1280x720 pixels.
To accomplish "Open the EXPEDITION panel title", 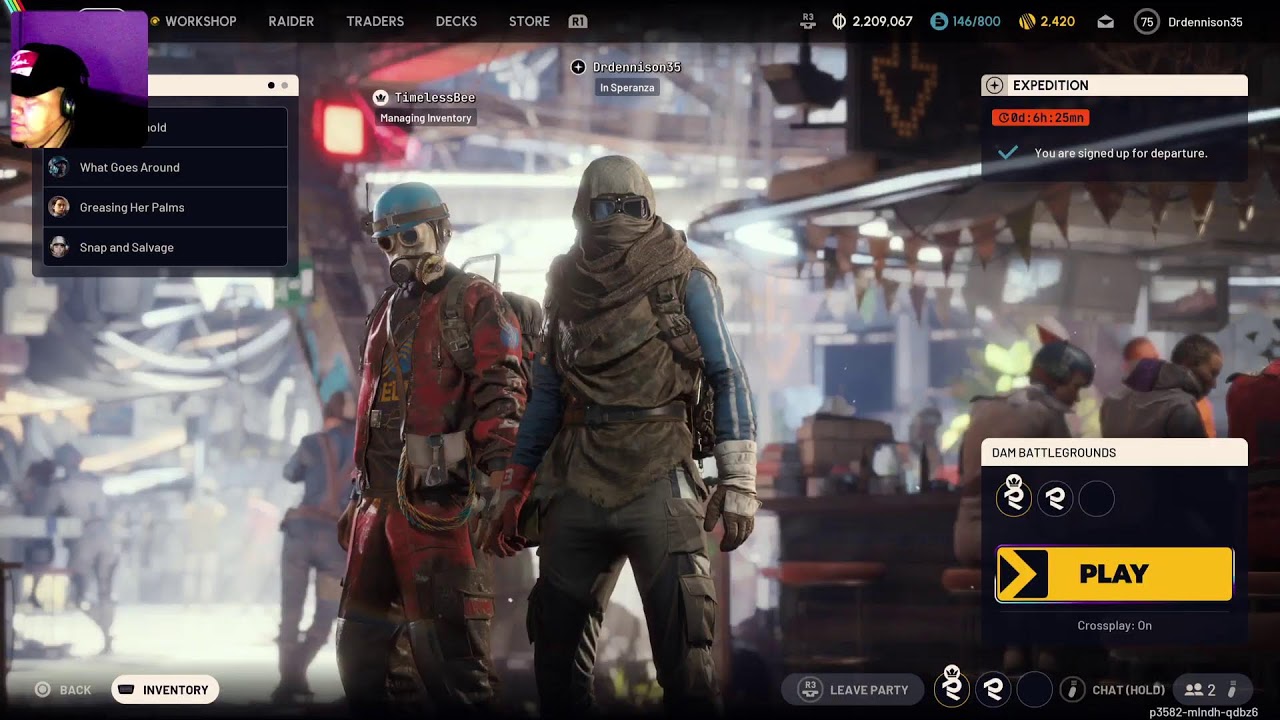I will tap(1050, 86).
